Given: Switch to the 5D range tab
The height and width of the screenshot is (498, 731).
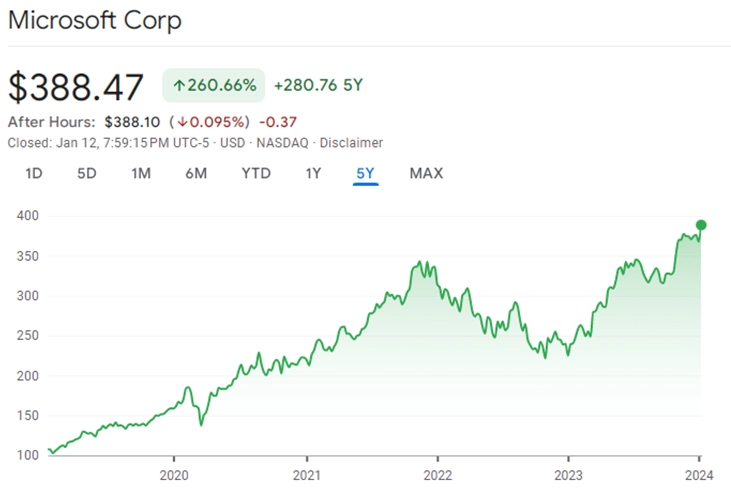Looking at the screenshot, I should [x=87, y=173].
